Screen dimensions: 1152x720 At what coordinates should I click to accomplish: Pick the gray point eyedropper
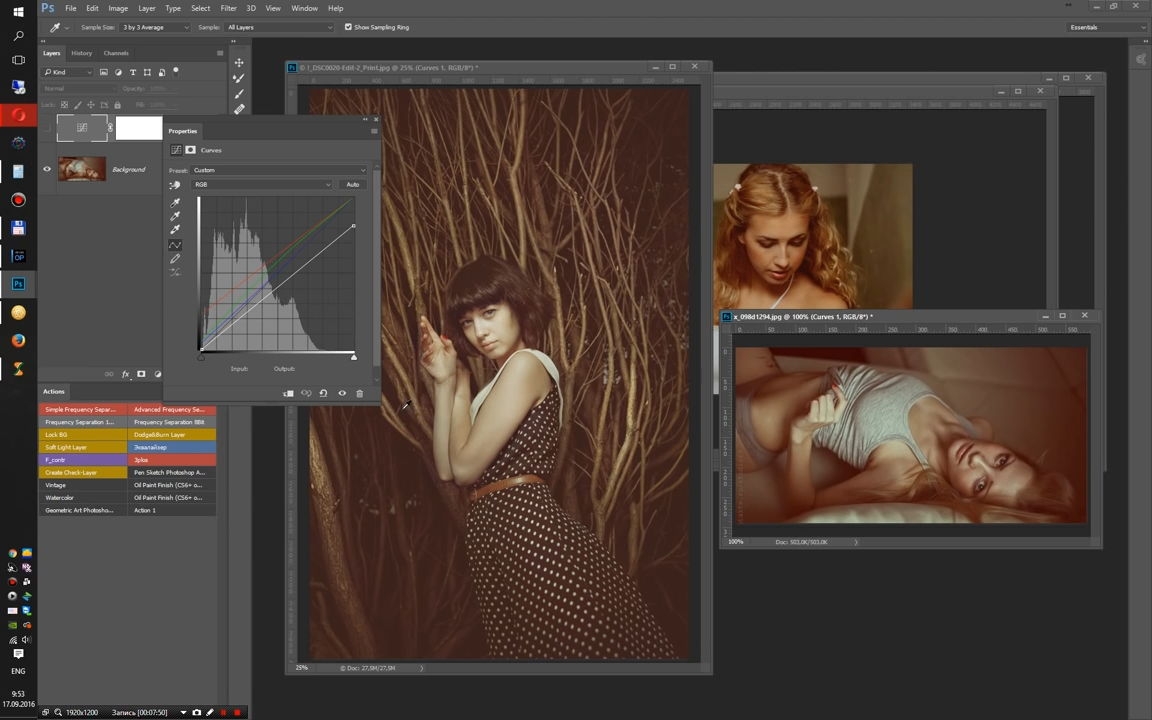pos(175,216)
